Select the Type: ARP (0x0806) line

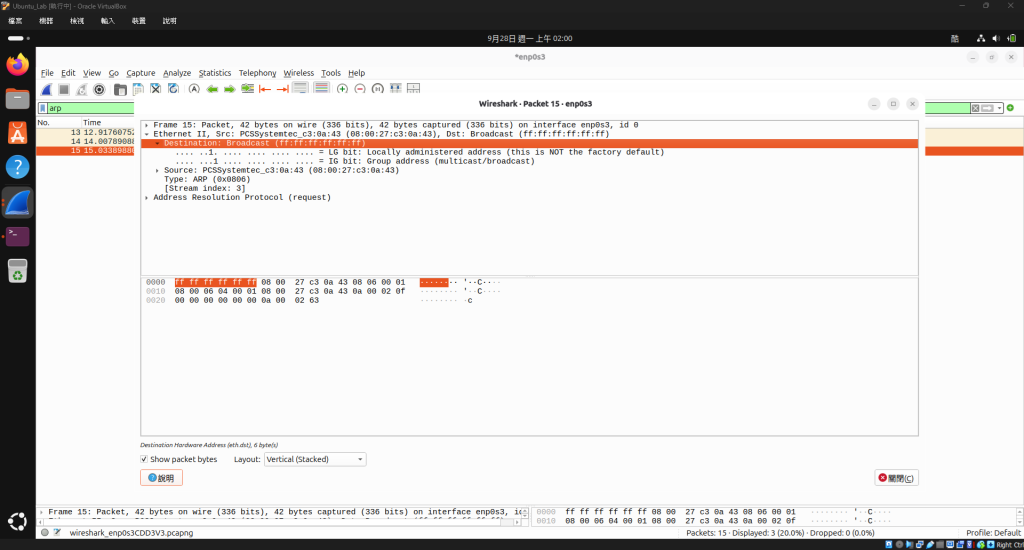[207, 180]
